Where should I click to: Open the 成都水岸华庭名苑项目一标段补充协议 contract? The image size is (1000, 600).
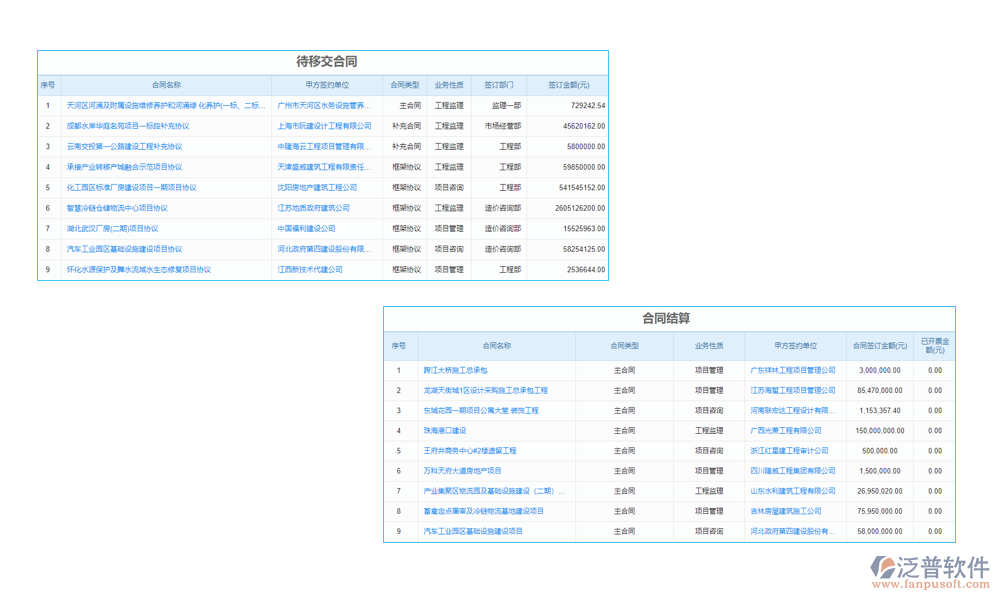pyautogui.click(x=128, y=126)
